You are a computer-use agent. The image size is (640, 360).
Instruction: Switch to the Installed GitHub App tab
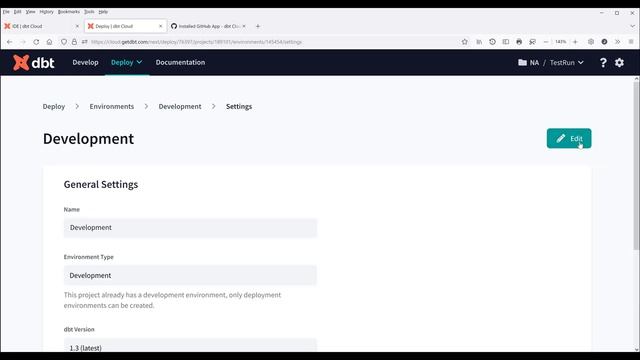coord(208,26)
